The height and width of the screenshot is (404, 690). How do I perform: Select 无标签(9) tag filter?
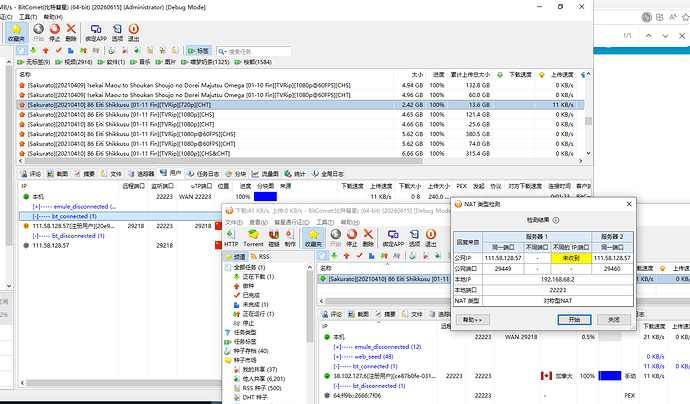click(34, 62)
